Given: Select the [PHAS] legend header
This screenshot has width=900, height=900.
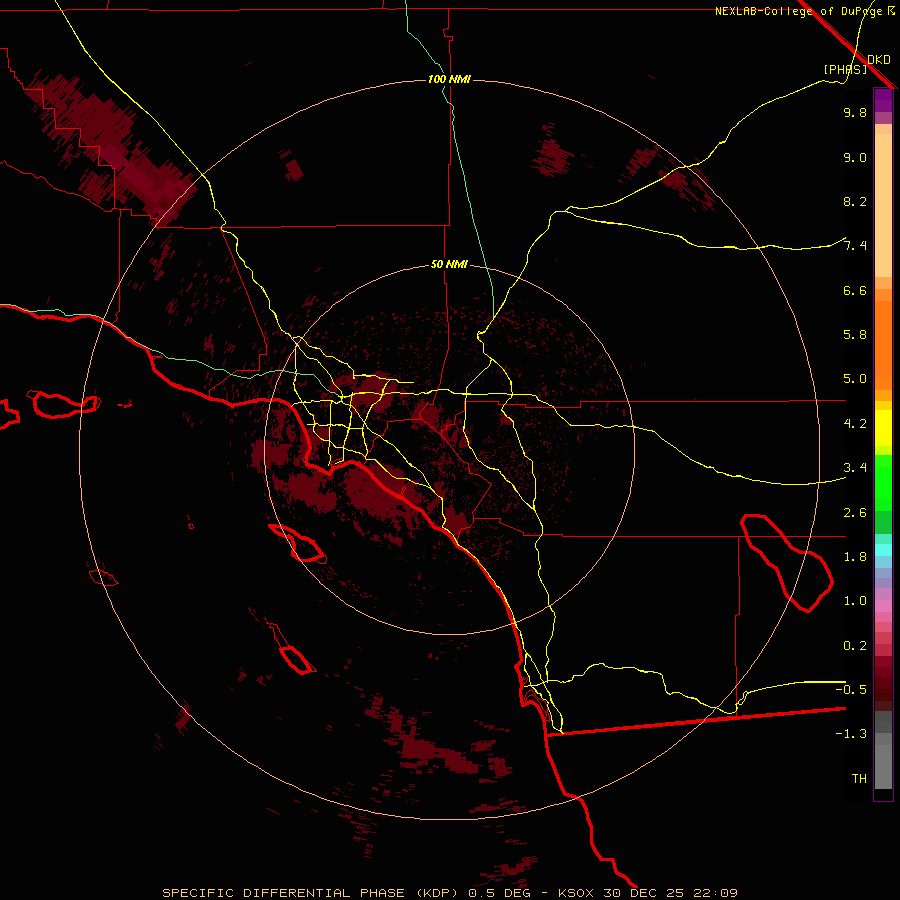Looking at the screenshot, I should [x=845, y=69].
